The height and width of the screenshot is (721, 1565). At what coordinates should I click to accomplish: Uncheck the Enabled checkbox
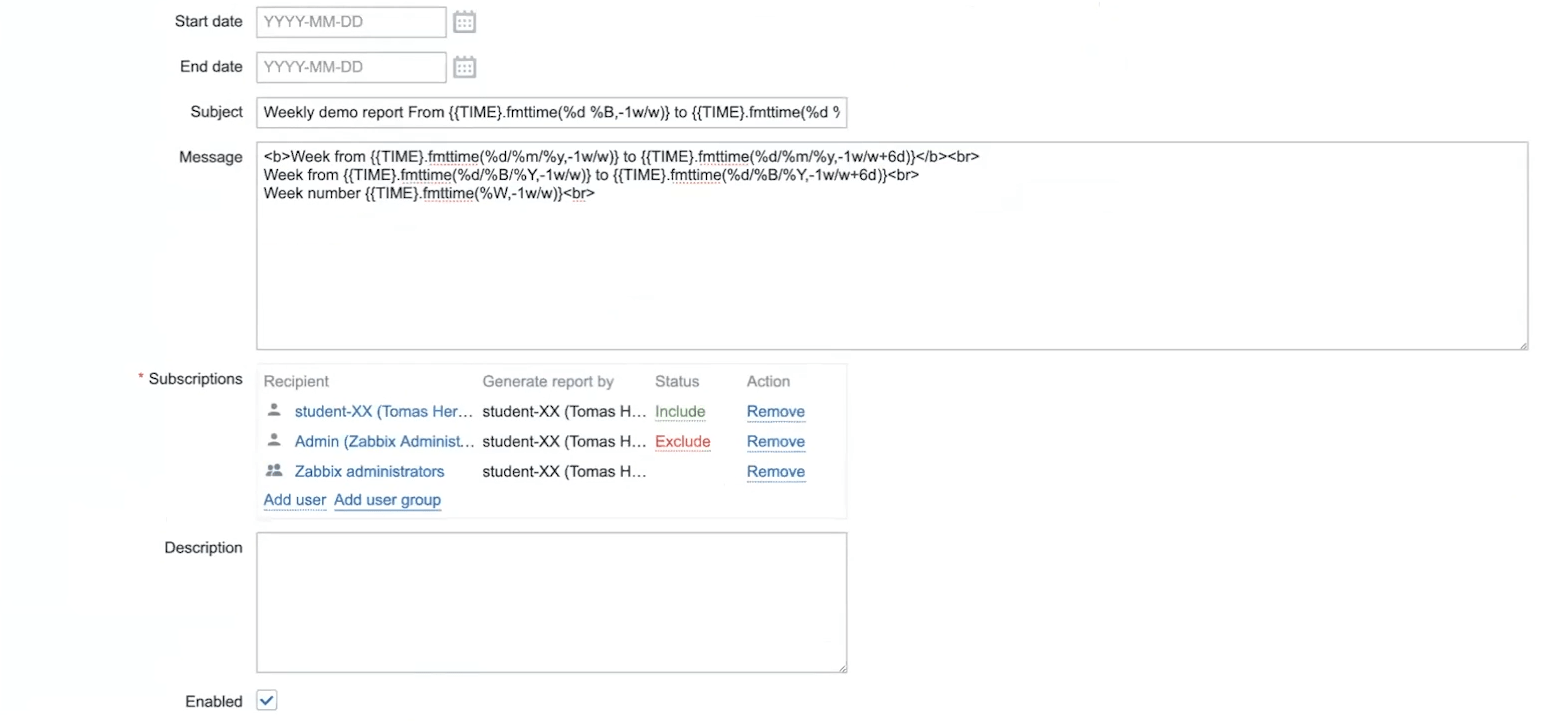pos(266,700)
